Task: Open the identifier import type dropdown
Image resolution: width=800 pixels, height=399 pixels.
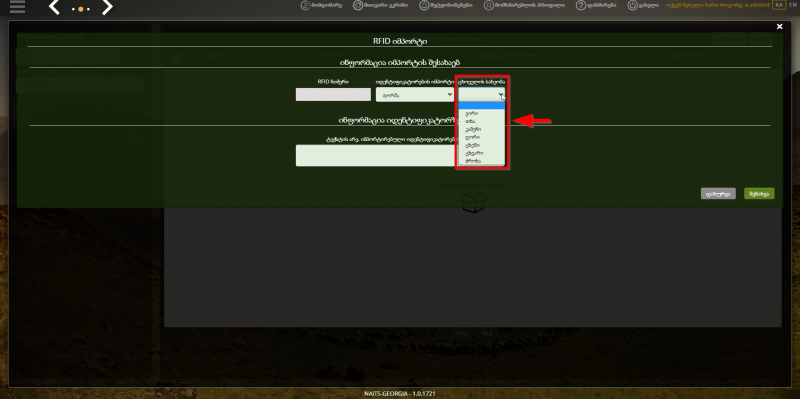Action: (x=415, y=94)
